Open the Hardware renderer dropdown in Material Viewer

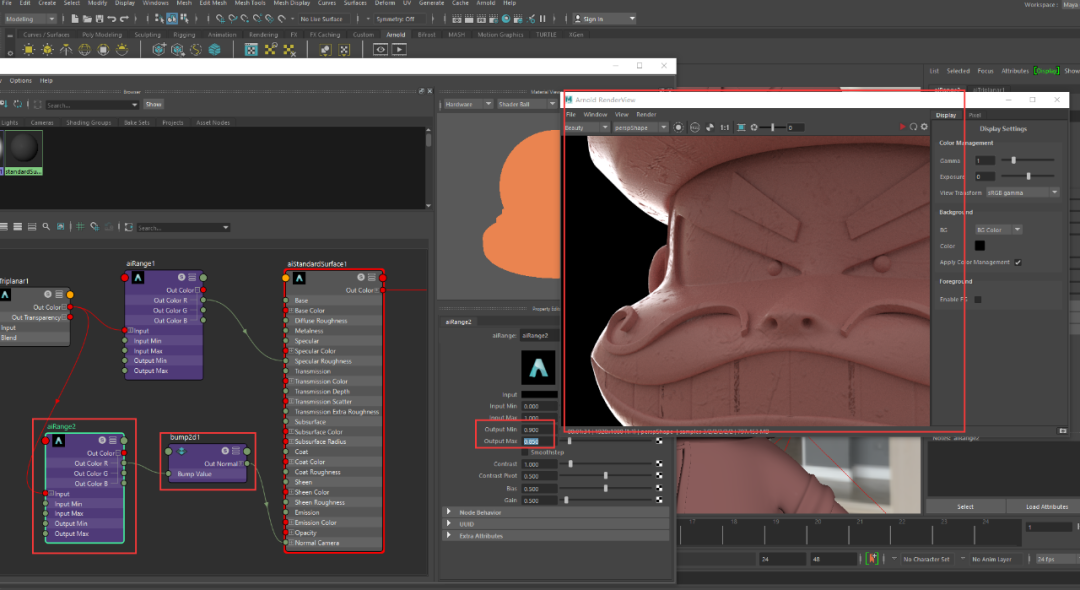(x=468, y=104)
